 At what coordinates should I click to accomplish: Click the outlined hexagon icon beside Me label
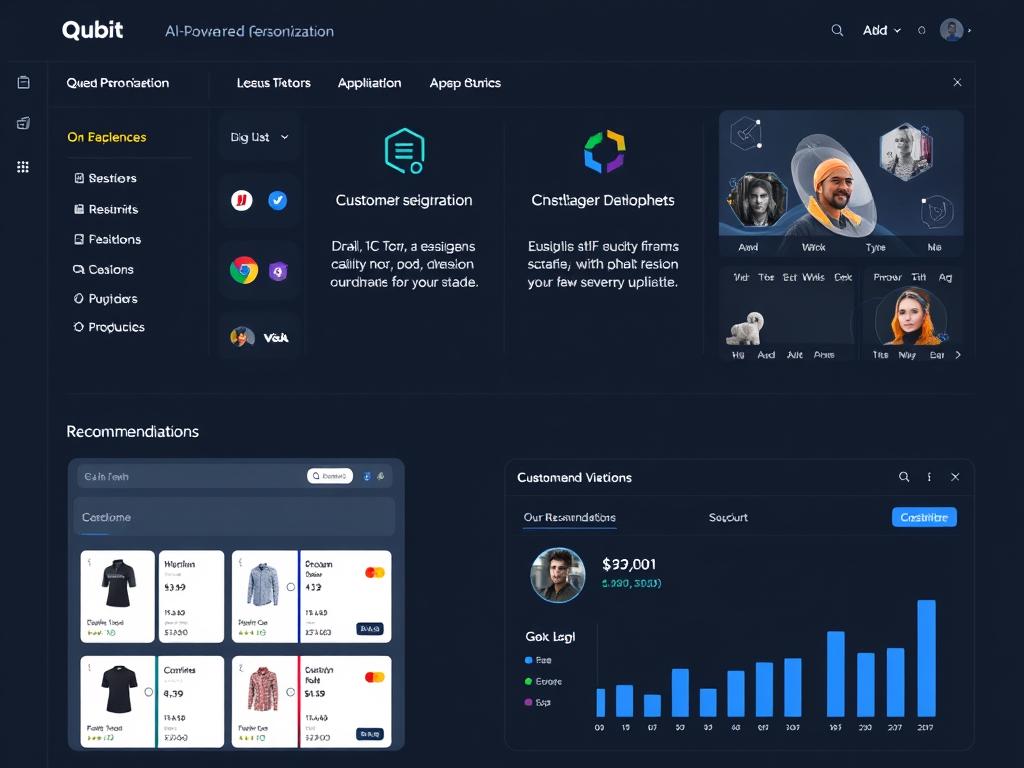(x=937, y=212)
